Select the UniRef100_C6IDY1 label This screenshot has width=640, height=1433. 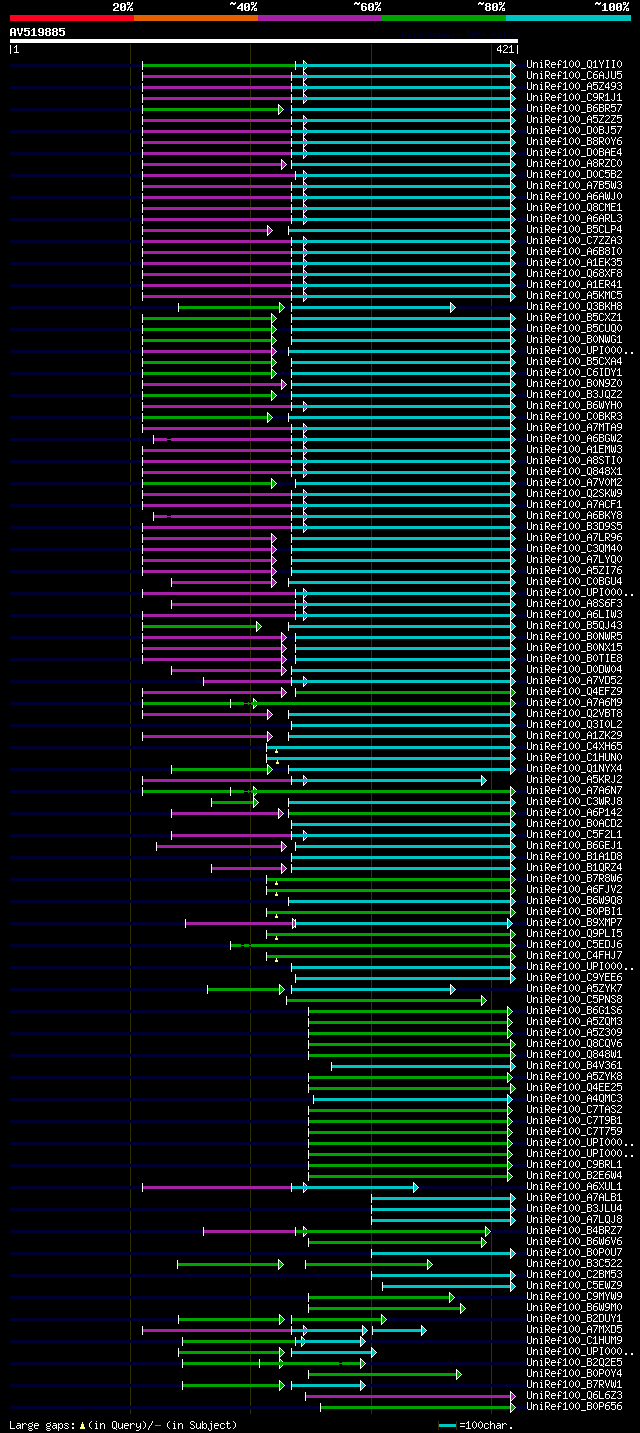(574, 372)
